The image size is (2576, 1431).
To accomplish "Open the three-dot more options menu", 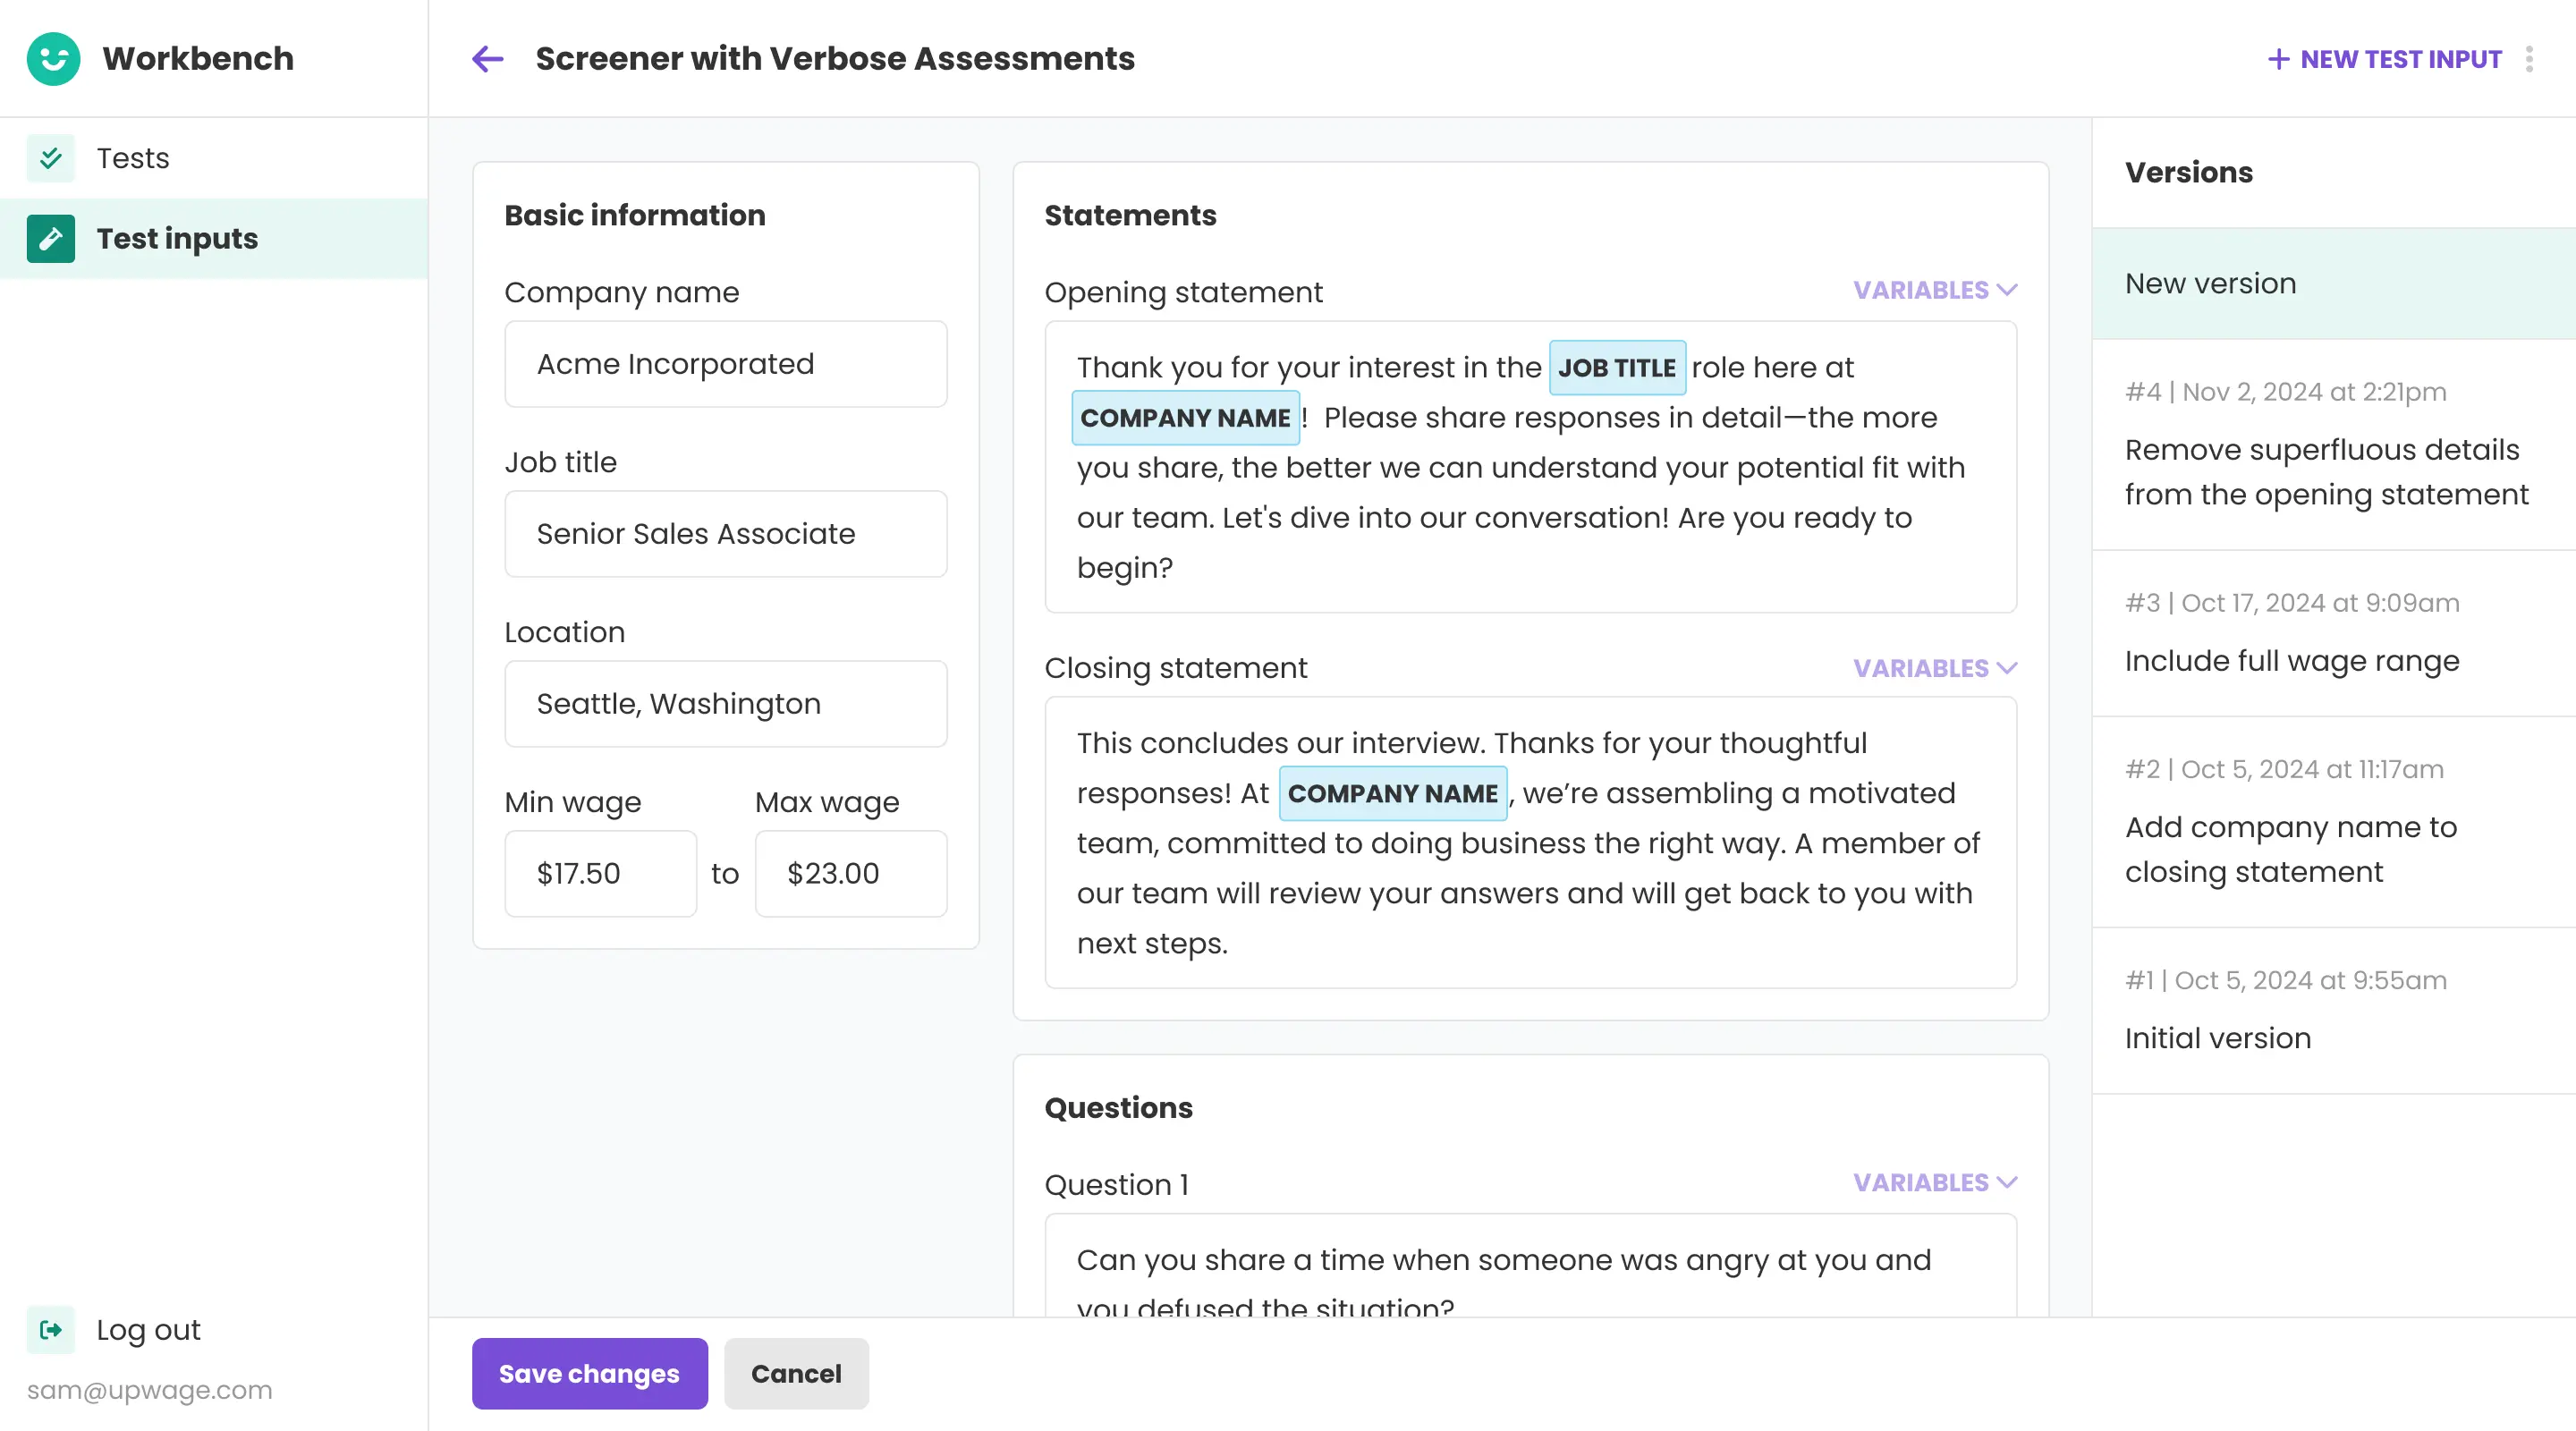I will click(x=2529, y=59).
